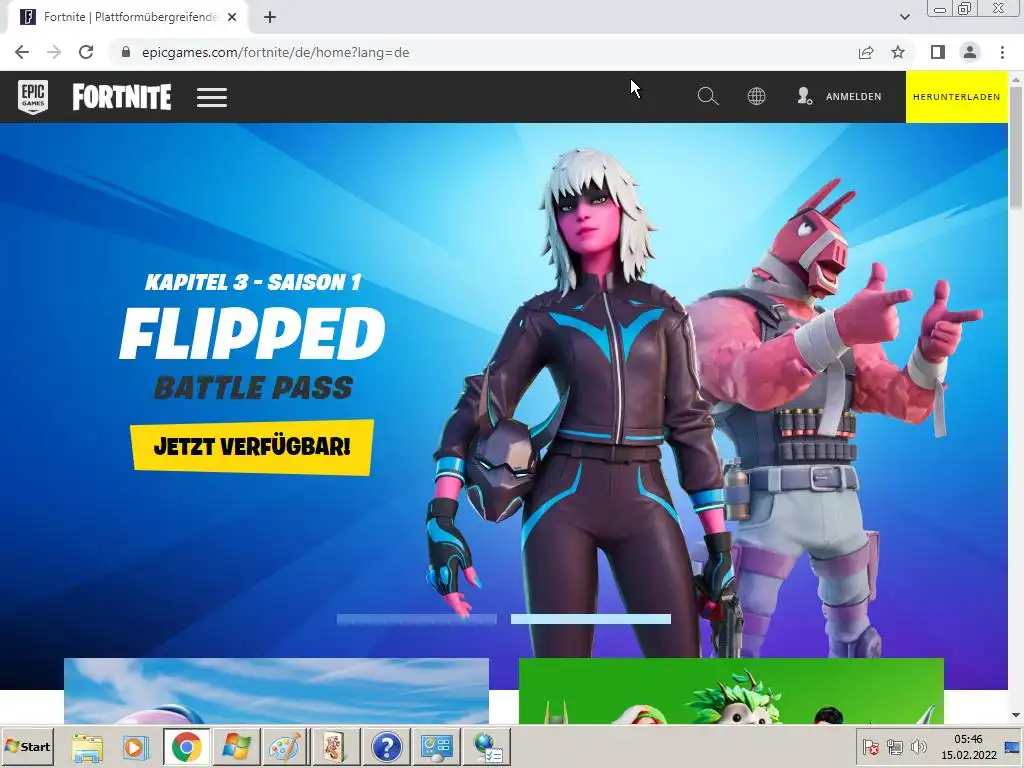Screen dimensions: 1024x768
Task: Click the Fortnite logo
Action: coord(121,97)
